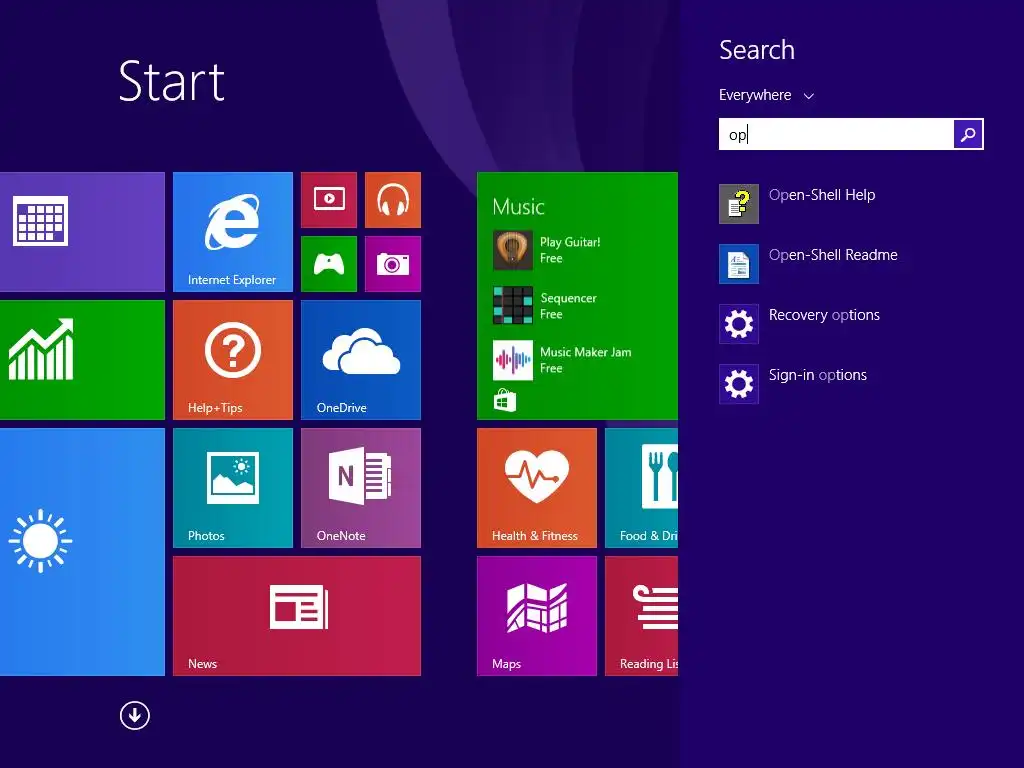The height and width of the screenshot is (768, 1024).
Task: Open the Photos tile
Action: click(232, 488)
